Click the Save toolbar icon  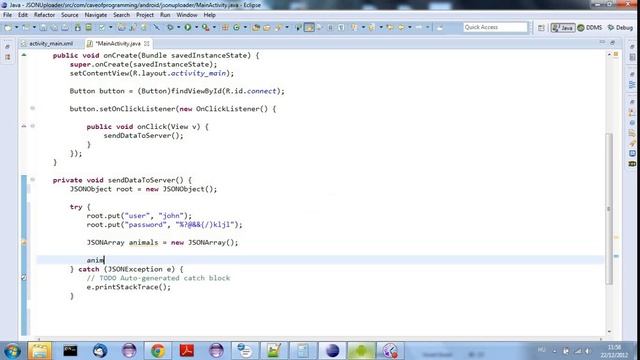(x=43, y=27)
